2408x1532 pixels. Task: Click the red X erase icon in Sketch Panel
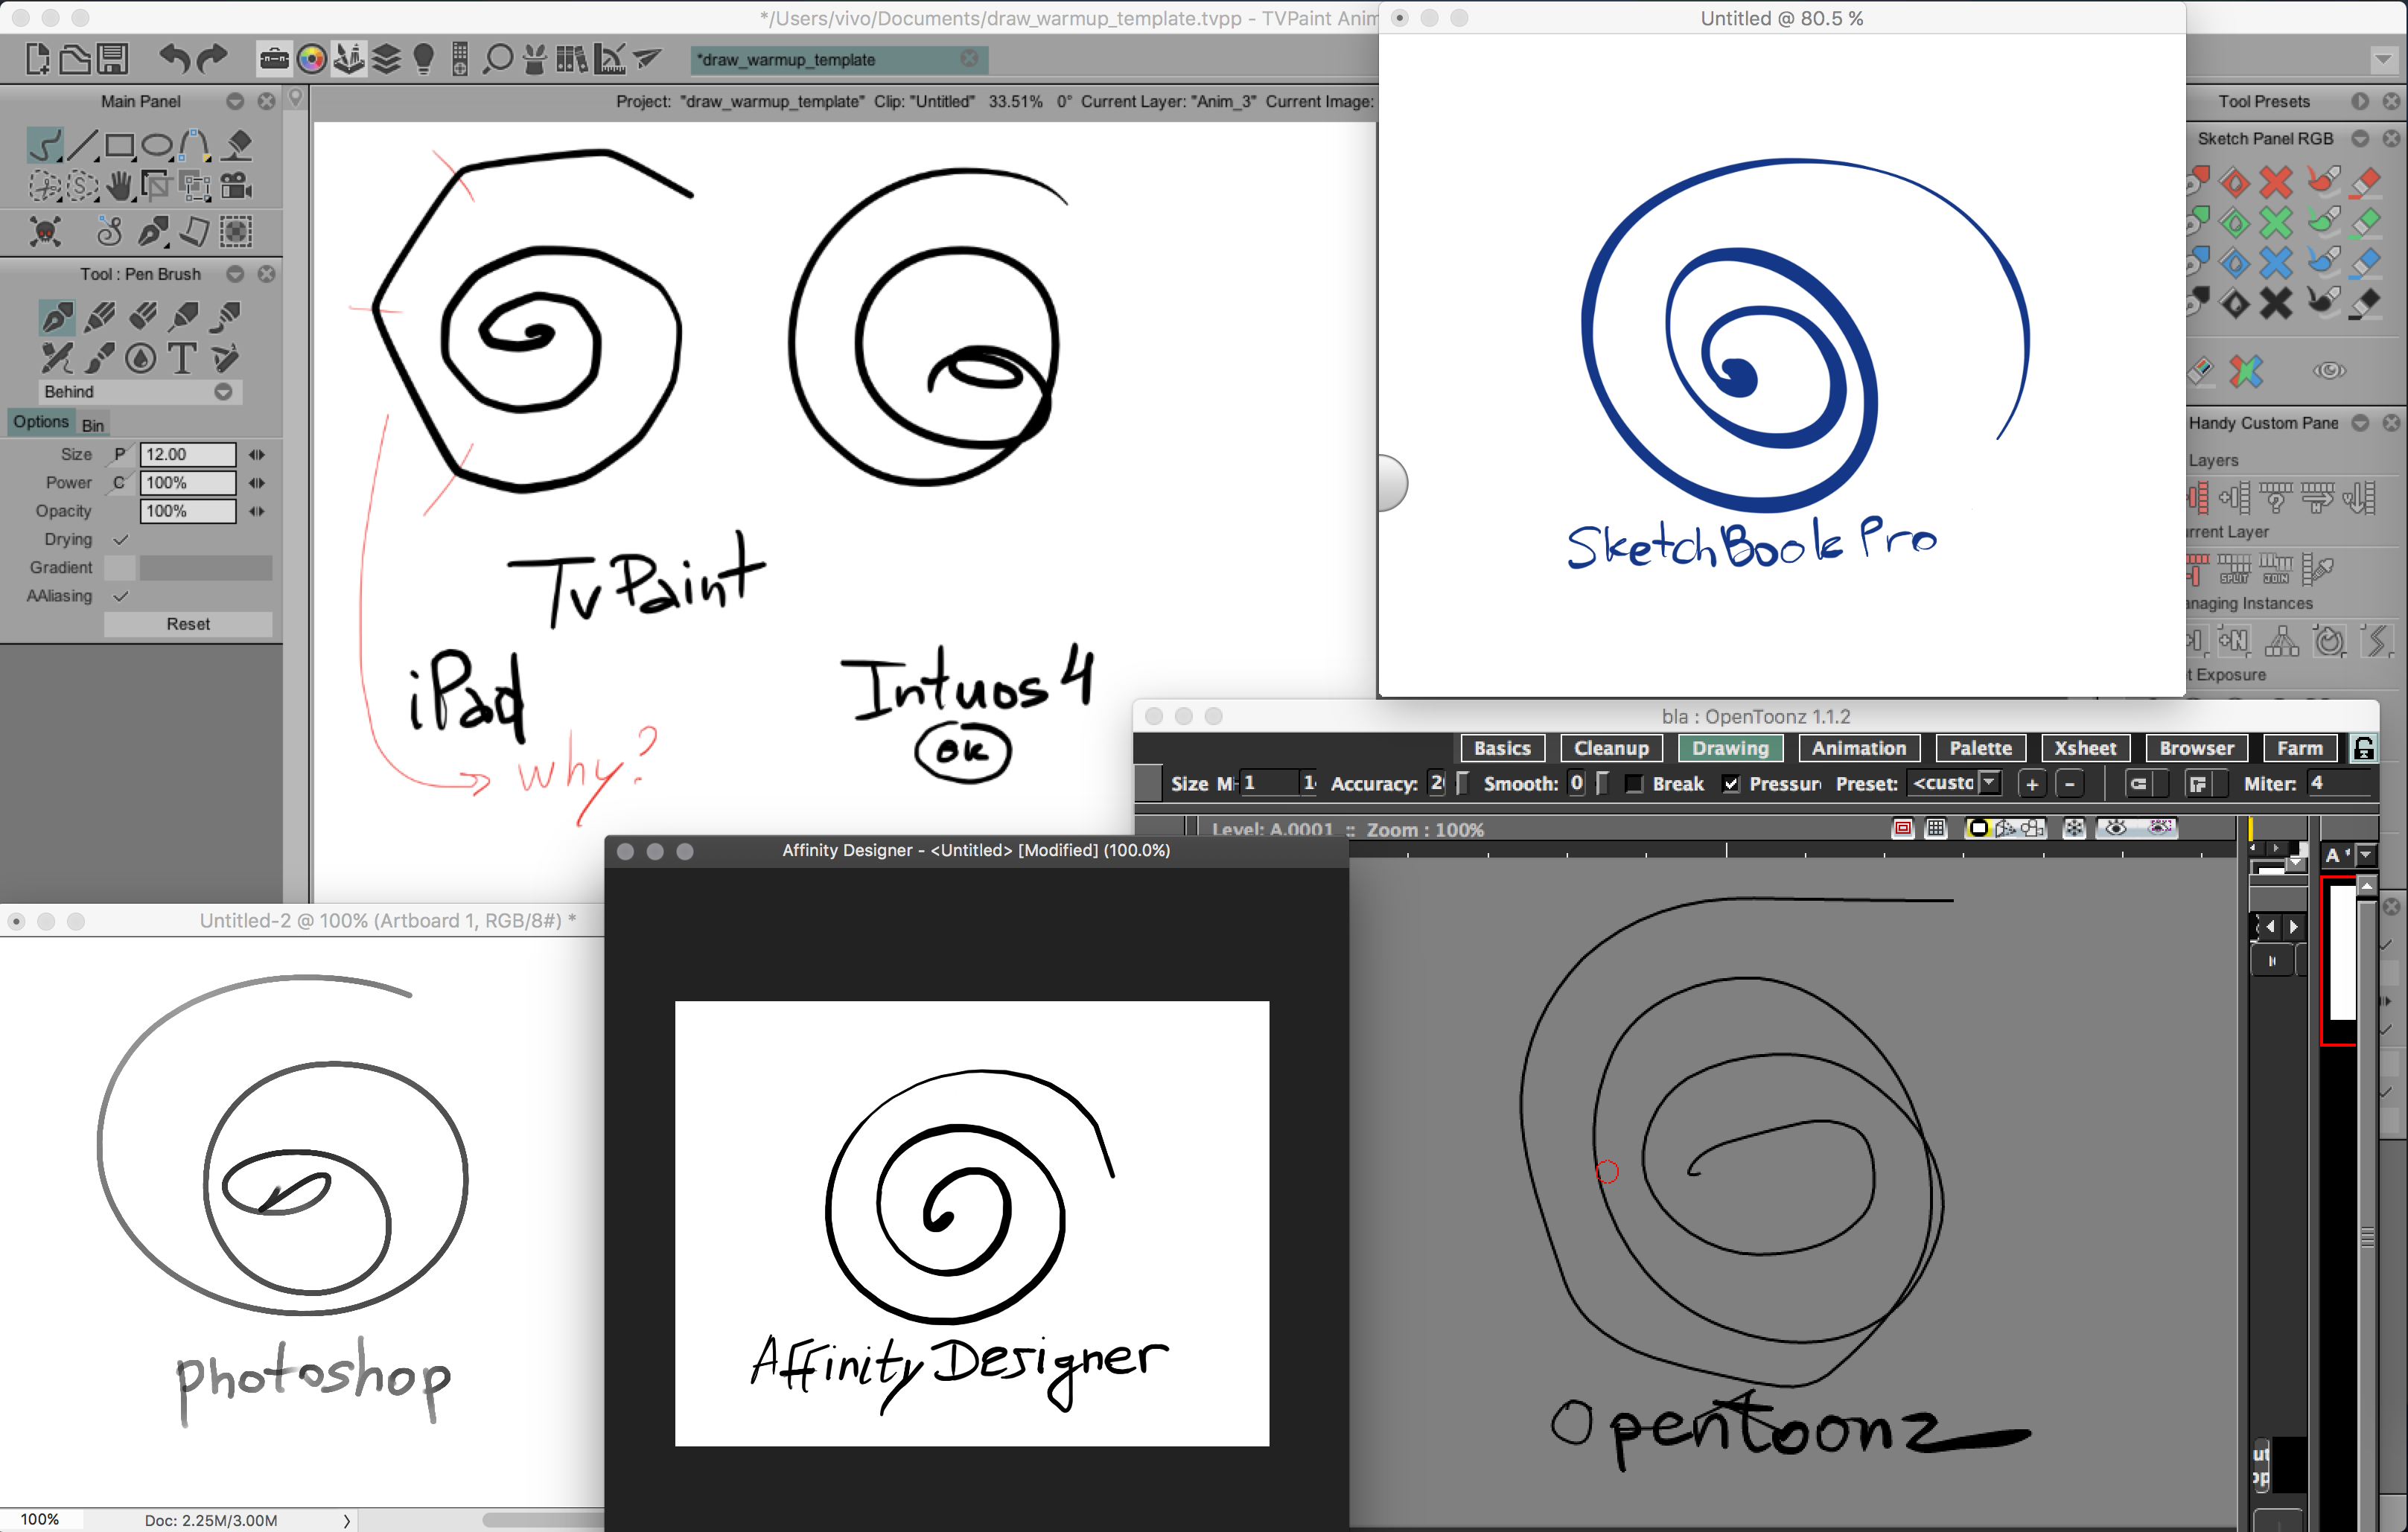(x=2276, y=182)
